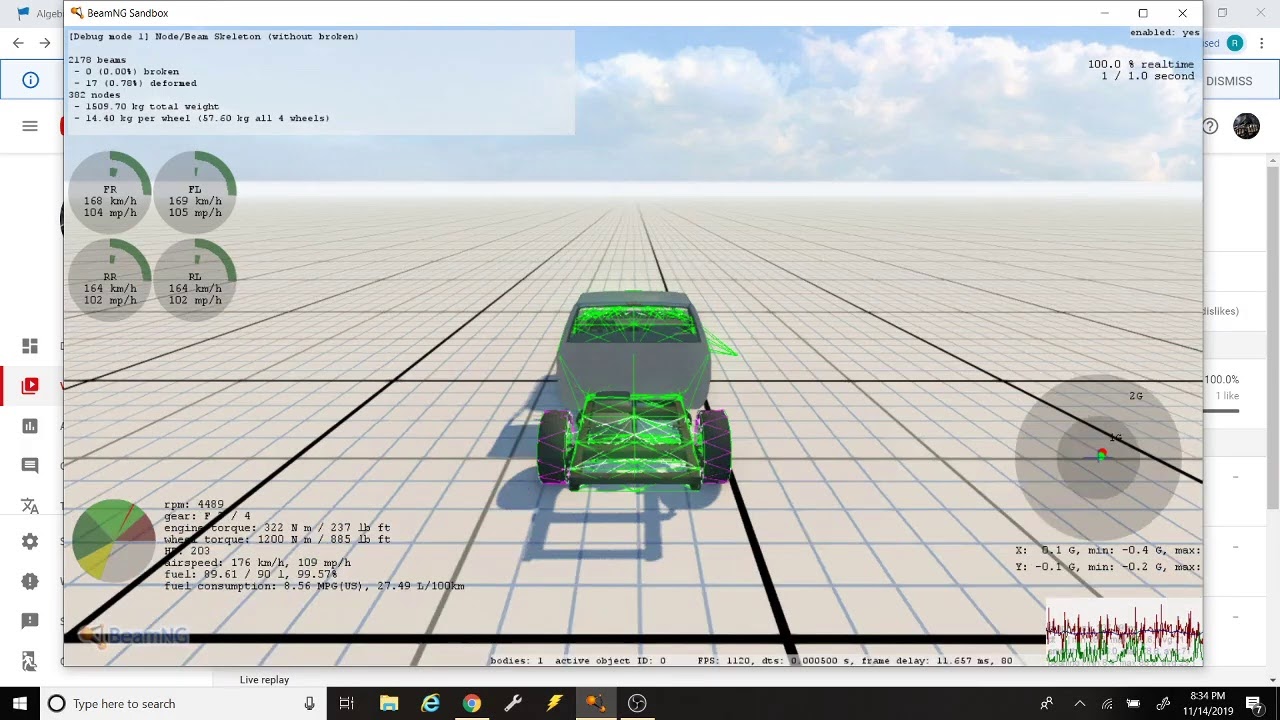This screenshot has height=720, width=1280.
Task: Open Task View on the taskbar
Action: pos(346,704)
